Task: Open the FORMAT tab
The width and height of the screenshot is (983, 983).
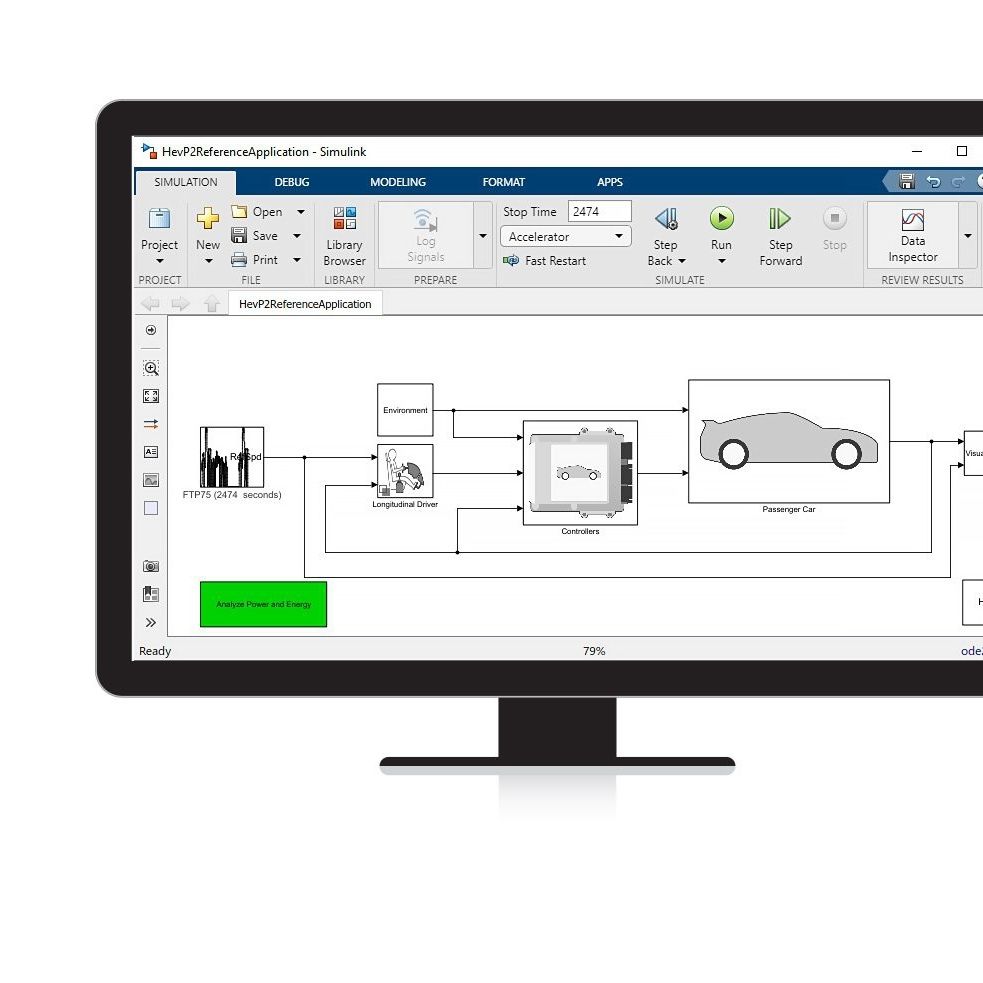Action: [x=503, y=182]
